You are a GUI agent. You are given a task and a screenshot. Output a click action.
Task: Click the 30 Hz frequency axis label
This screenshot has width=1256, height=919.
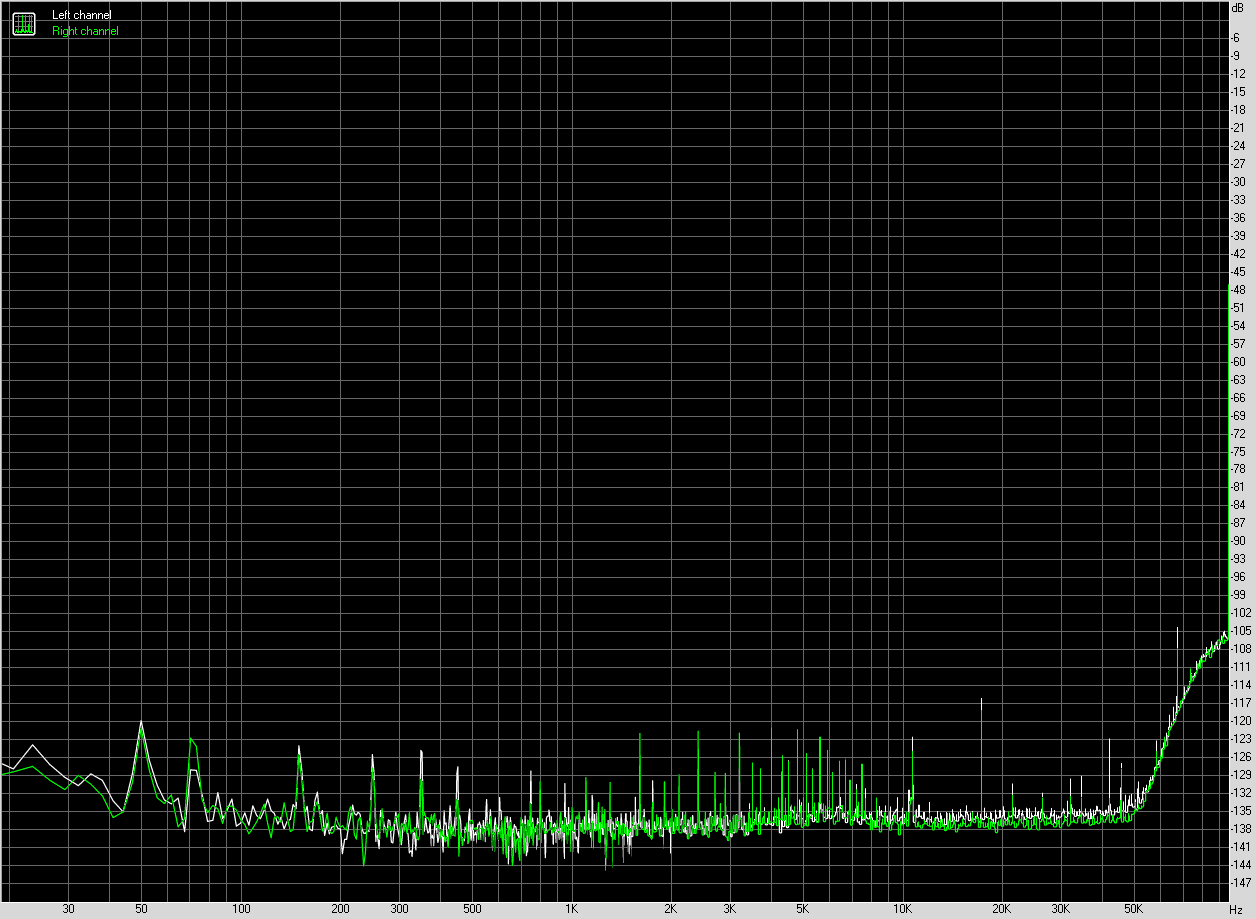coord(68,910)
